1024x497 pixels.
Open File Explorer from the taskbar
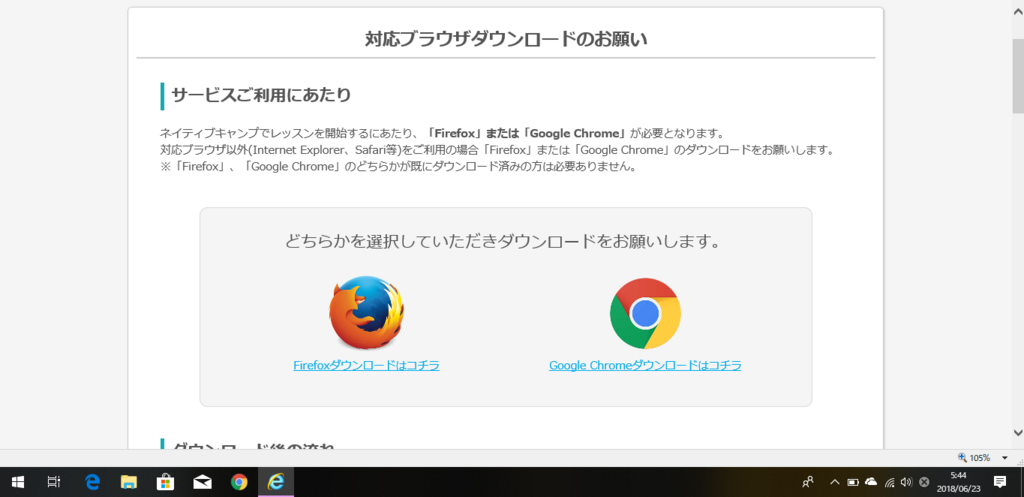pos(129,483)
